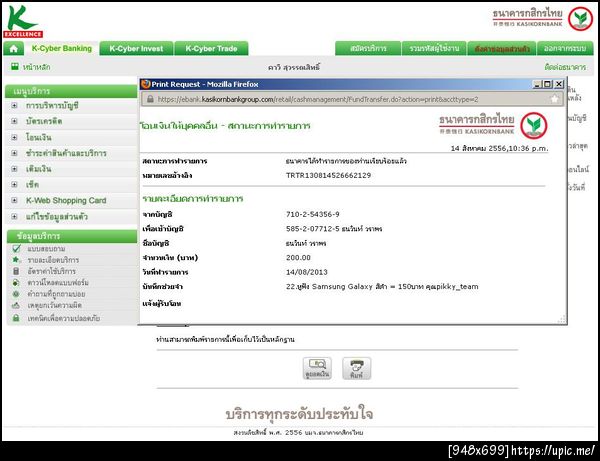Expand the การบริหารบัญชี menu
Image resolution: width=600 pixels, height=461 pixels.
tap(15, 106)
